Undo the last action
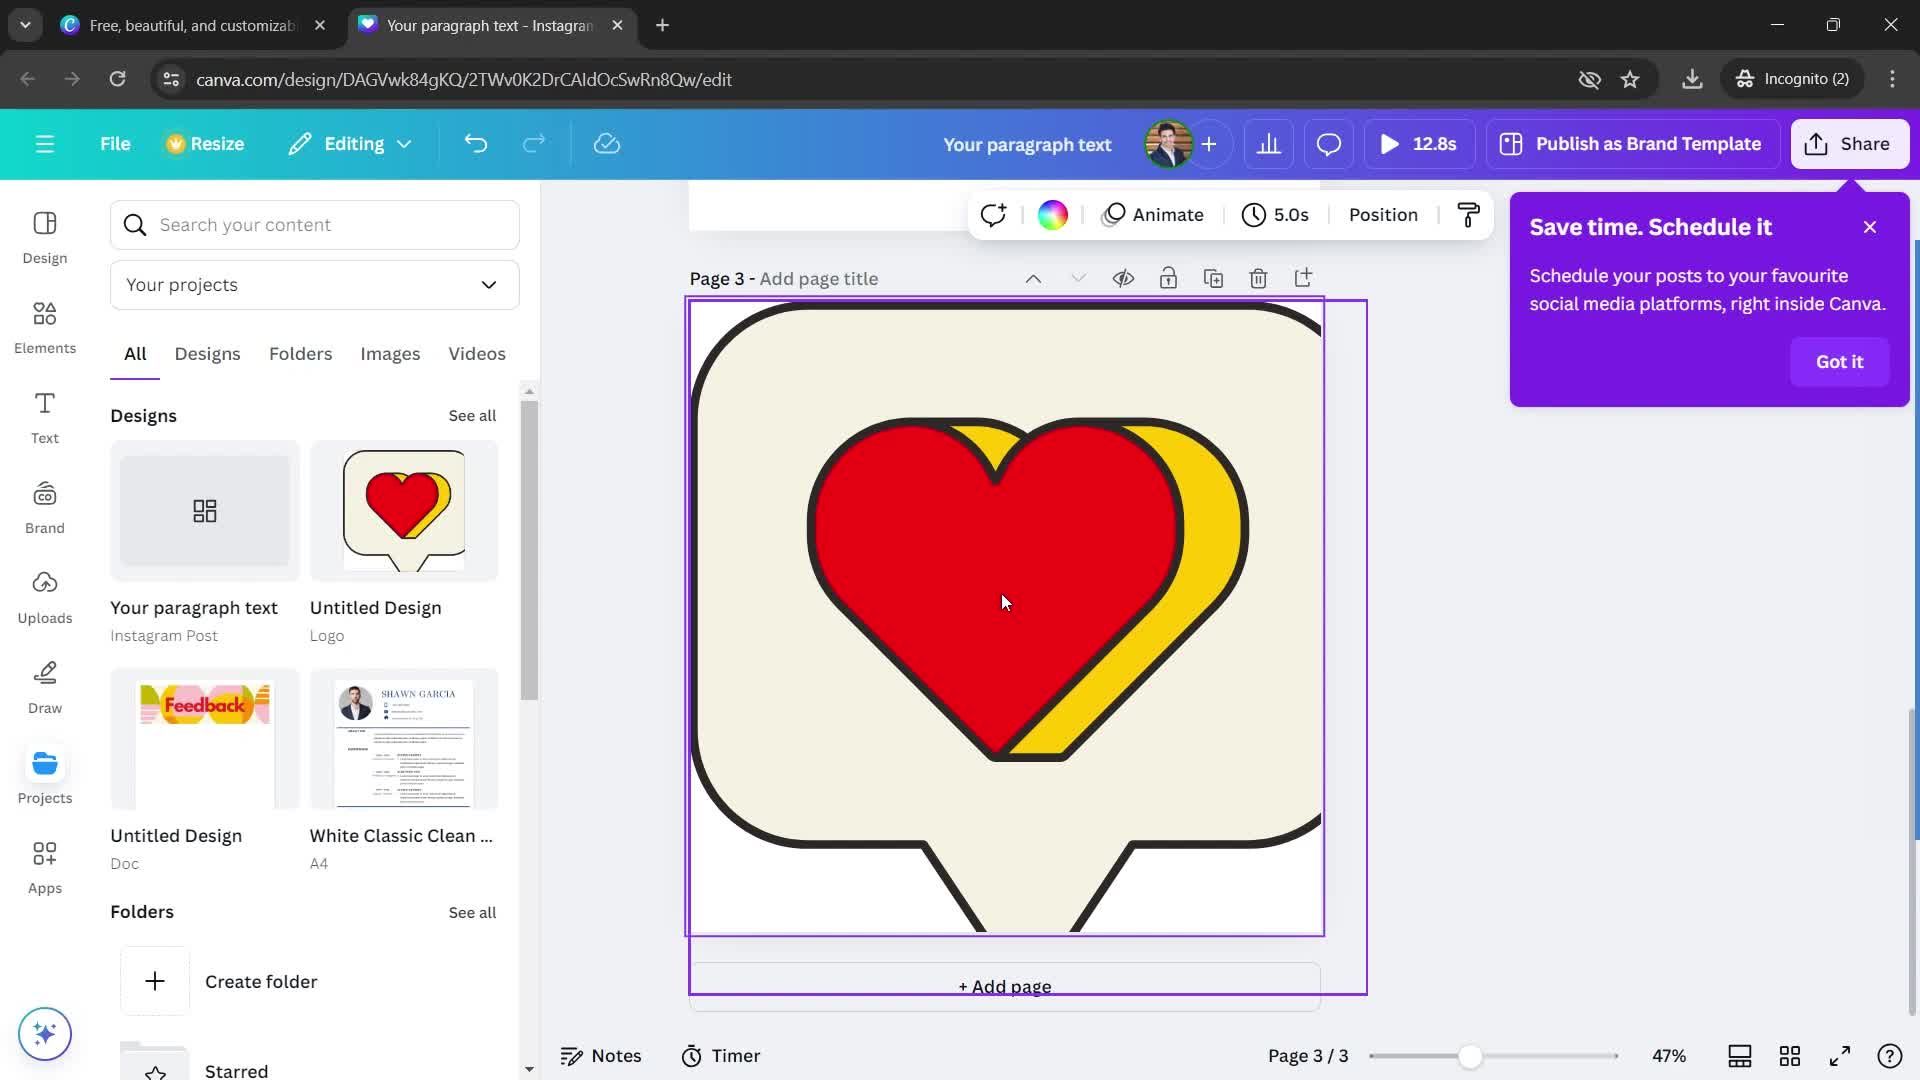Viewport: 1920px width, 1080px height. click(x=475, y=144)
